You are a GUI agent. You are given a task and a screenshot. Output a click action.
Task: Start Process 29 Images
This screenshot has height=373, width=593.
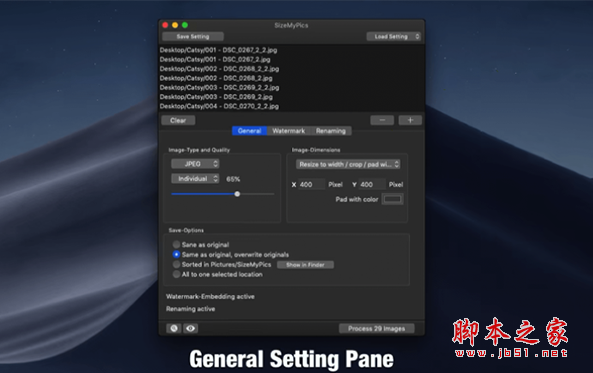point(377,328)
